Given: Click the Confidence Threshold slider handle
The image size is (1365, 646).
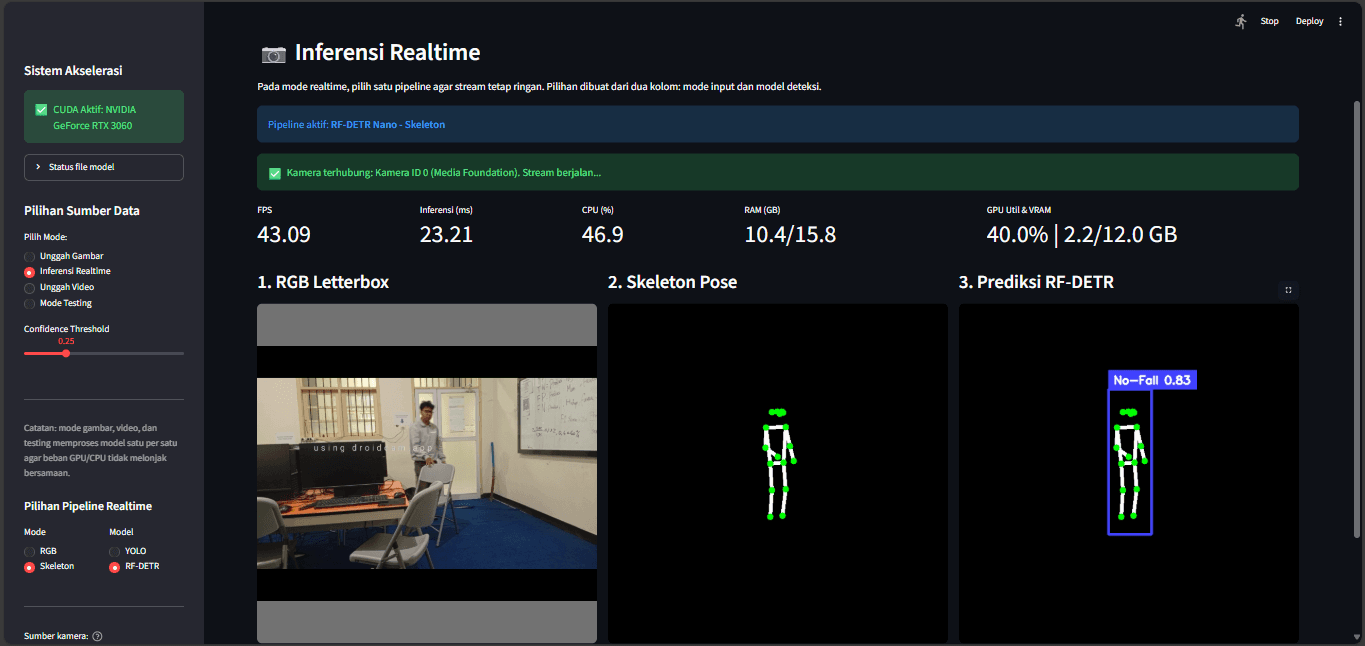Looking at the screenshot, I should tap(66, 353).
